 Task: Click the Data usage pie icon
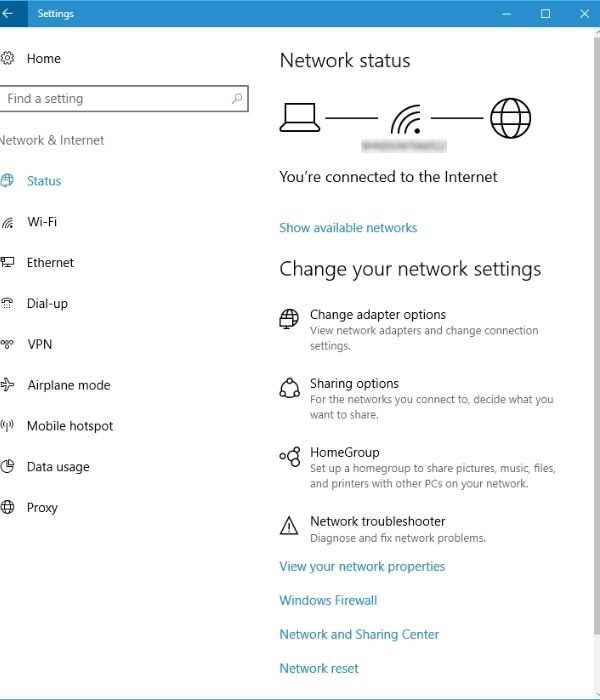pyautogui.click(x=7, y=467)
